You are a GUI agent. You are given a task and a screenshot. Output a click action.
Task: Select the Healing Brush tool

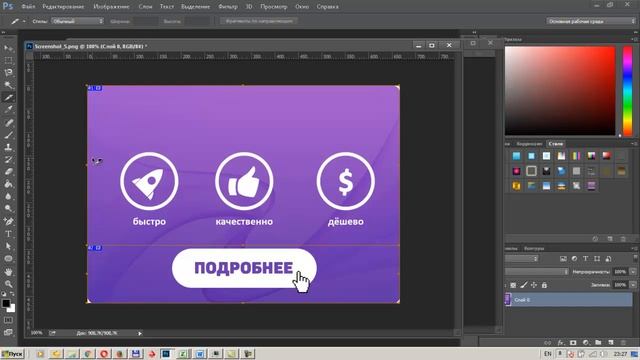(x=8, y=122)
